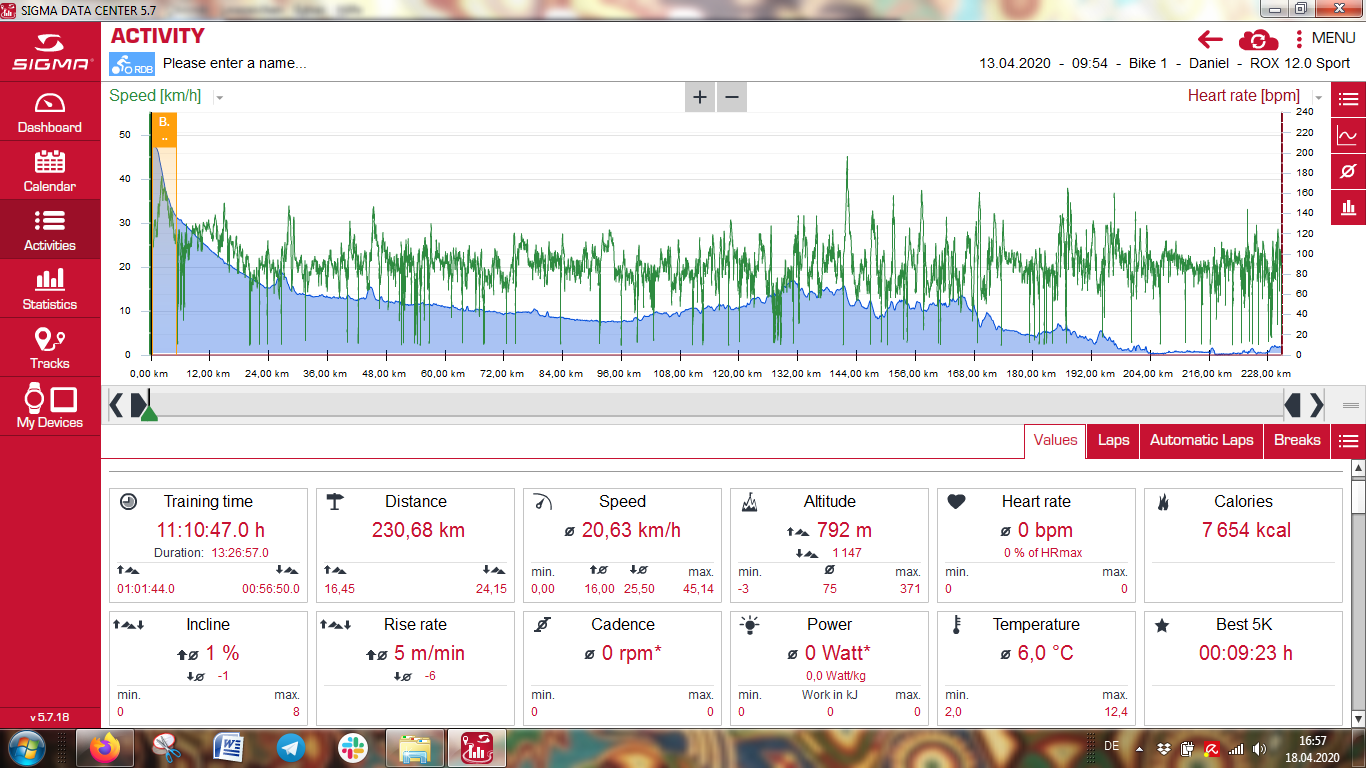1366x768 pixels.
Task: Switch to the Automatic Laps tab
Action: pyautogui.click(x=1201, y=440)
